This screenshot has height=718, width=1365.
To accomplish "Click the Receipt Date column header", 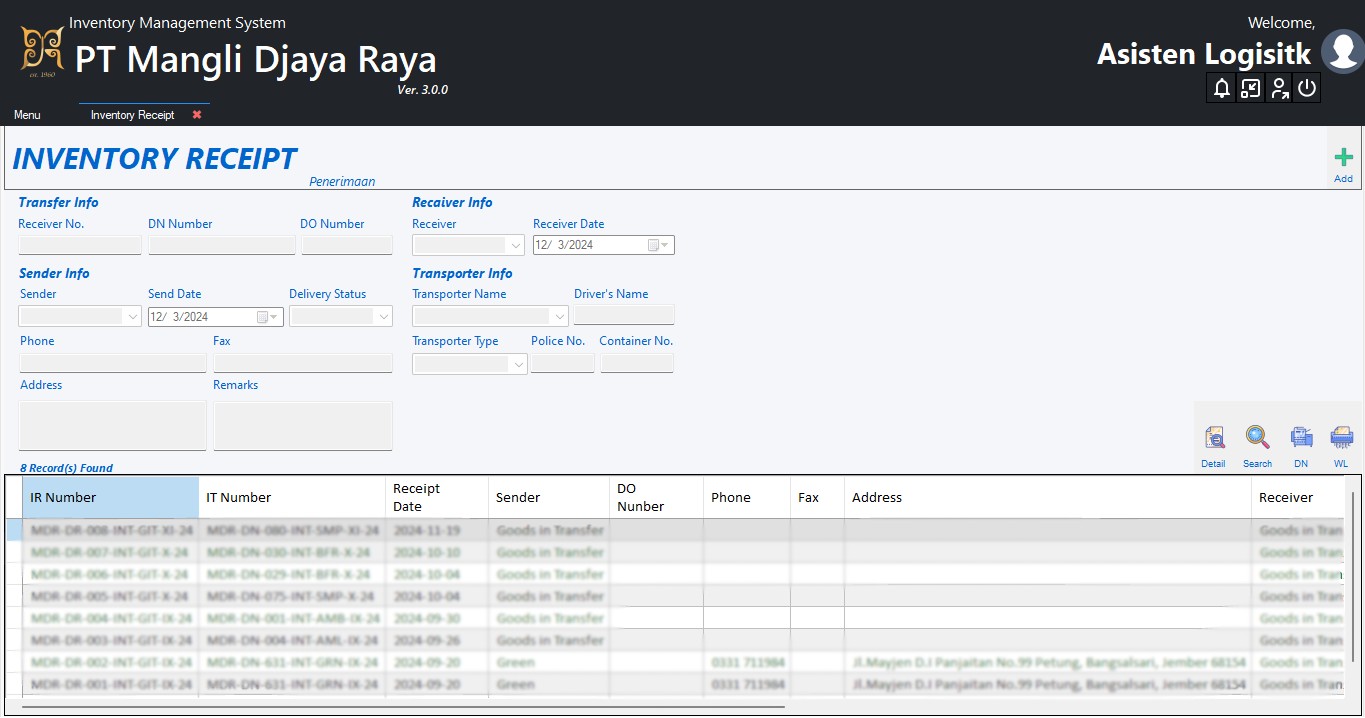I will (437, 497).
